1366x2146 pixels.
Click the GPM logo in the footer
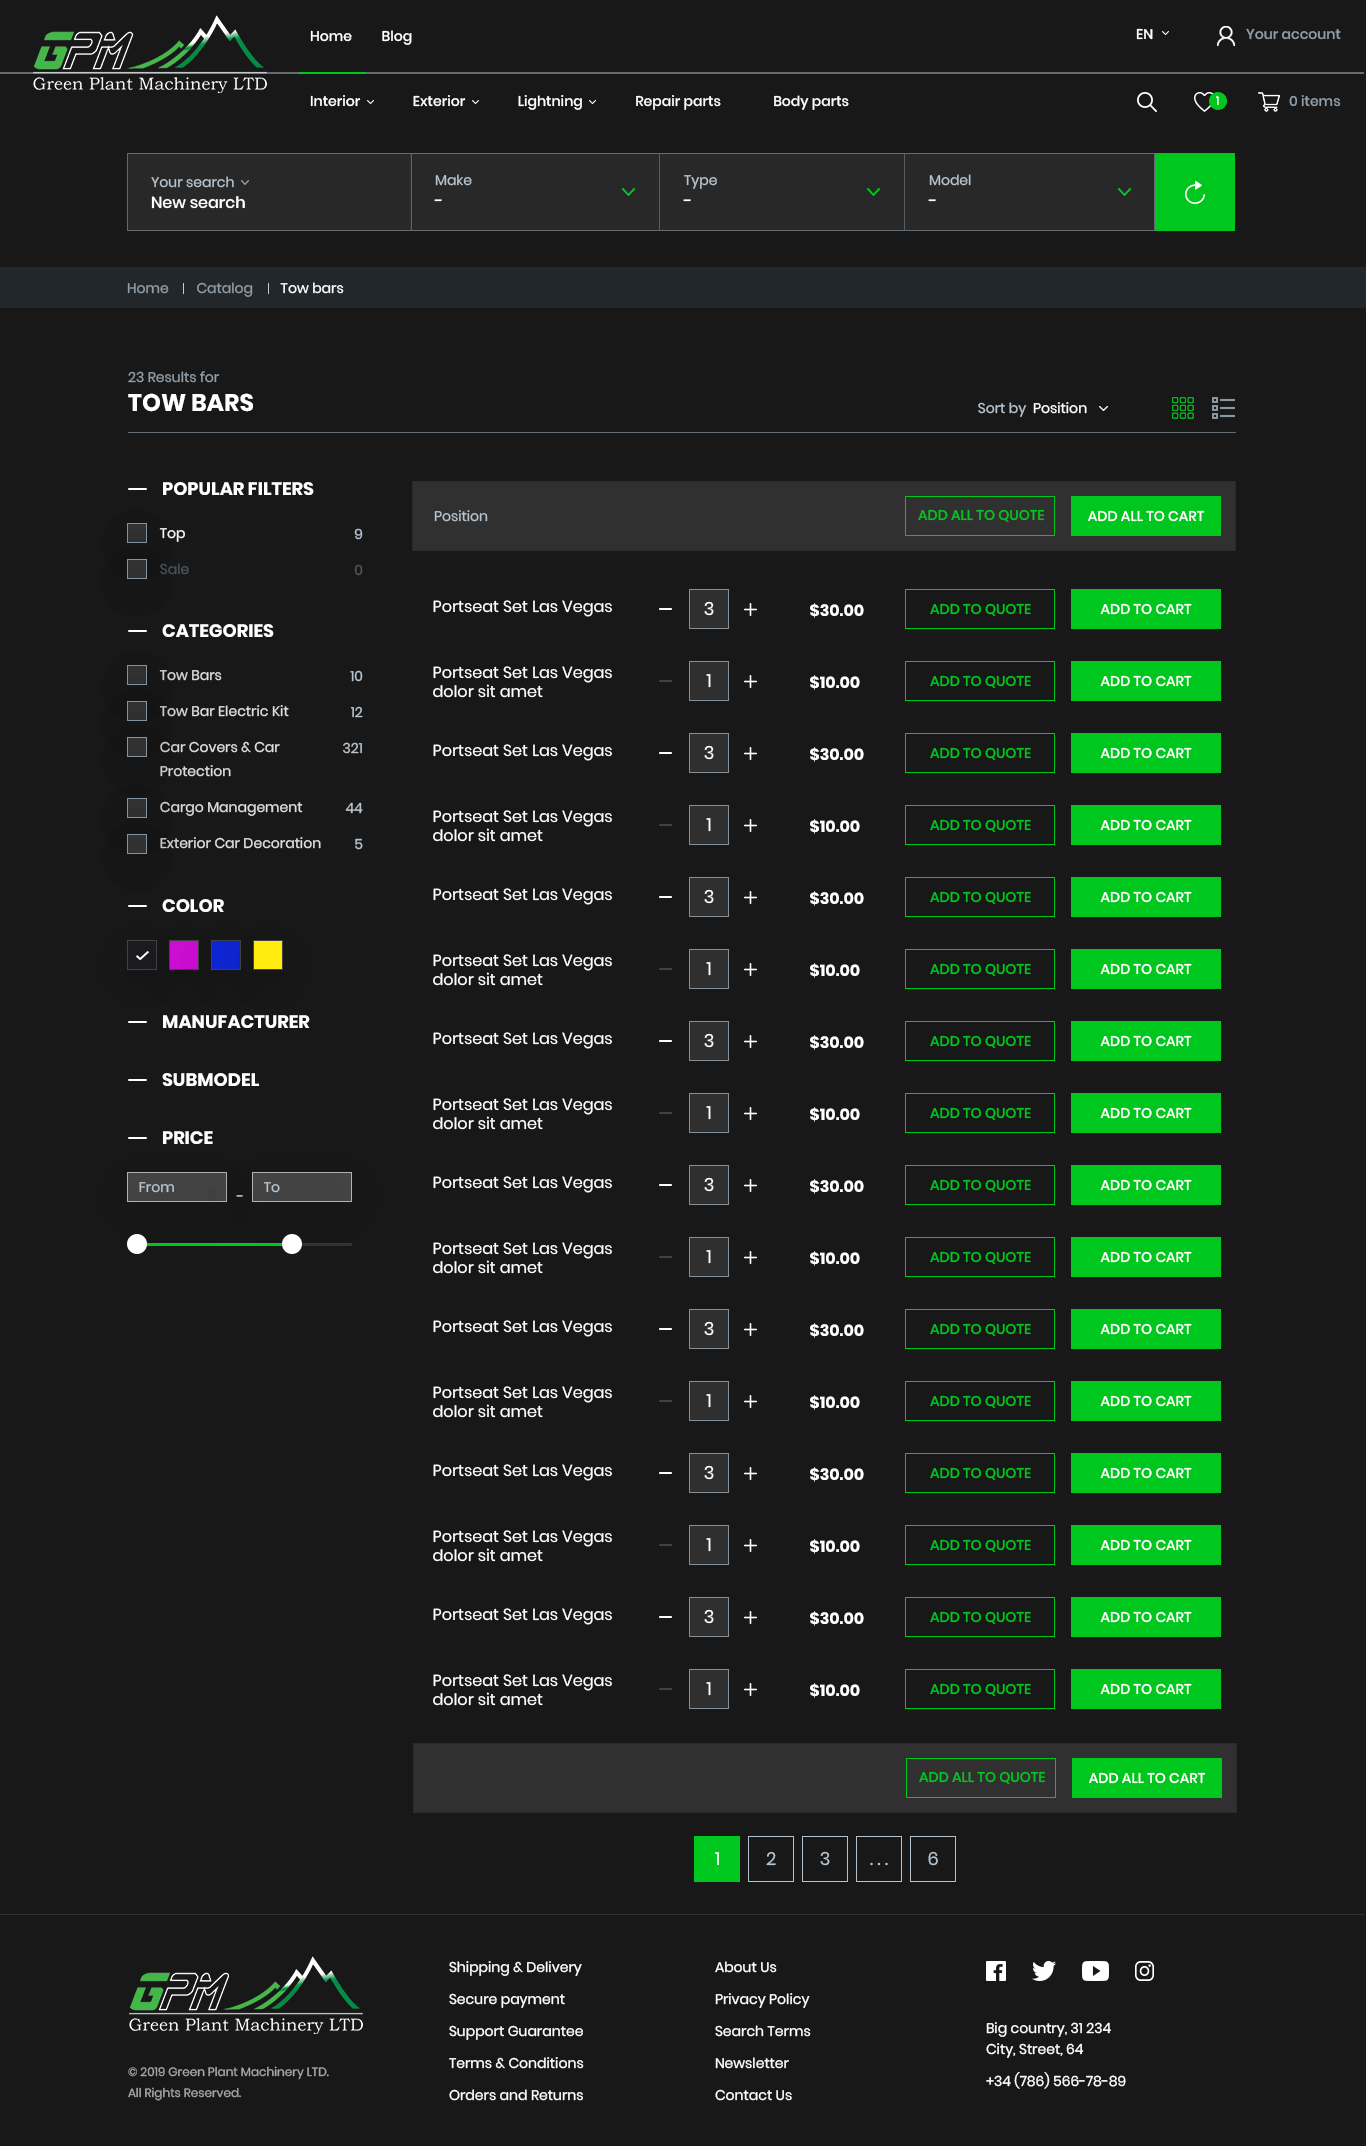point(246,1996)
